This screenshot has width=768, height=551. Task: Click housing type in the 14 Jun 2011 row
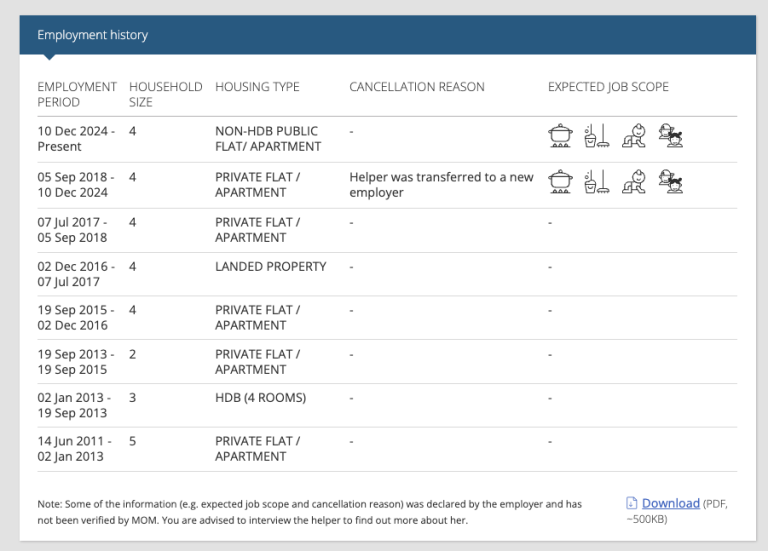pos(258,449)
